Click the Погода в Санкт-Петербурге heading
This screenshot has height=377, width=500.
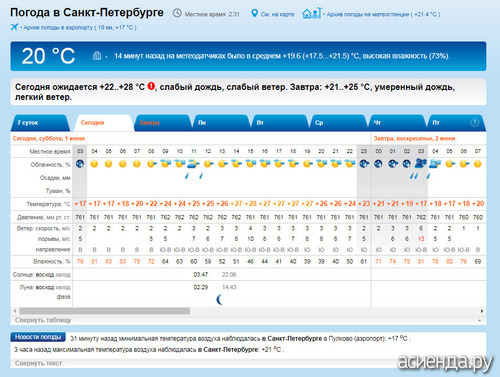pyautogui.click(x=87, y=12)
